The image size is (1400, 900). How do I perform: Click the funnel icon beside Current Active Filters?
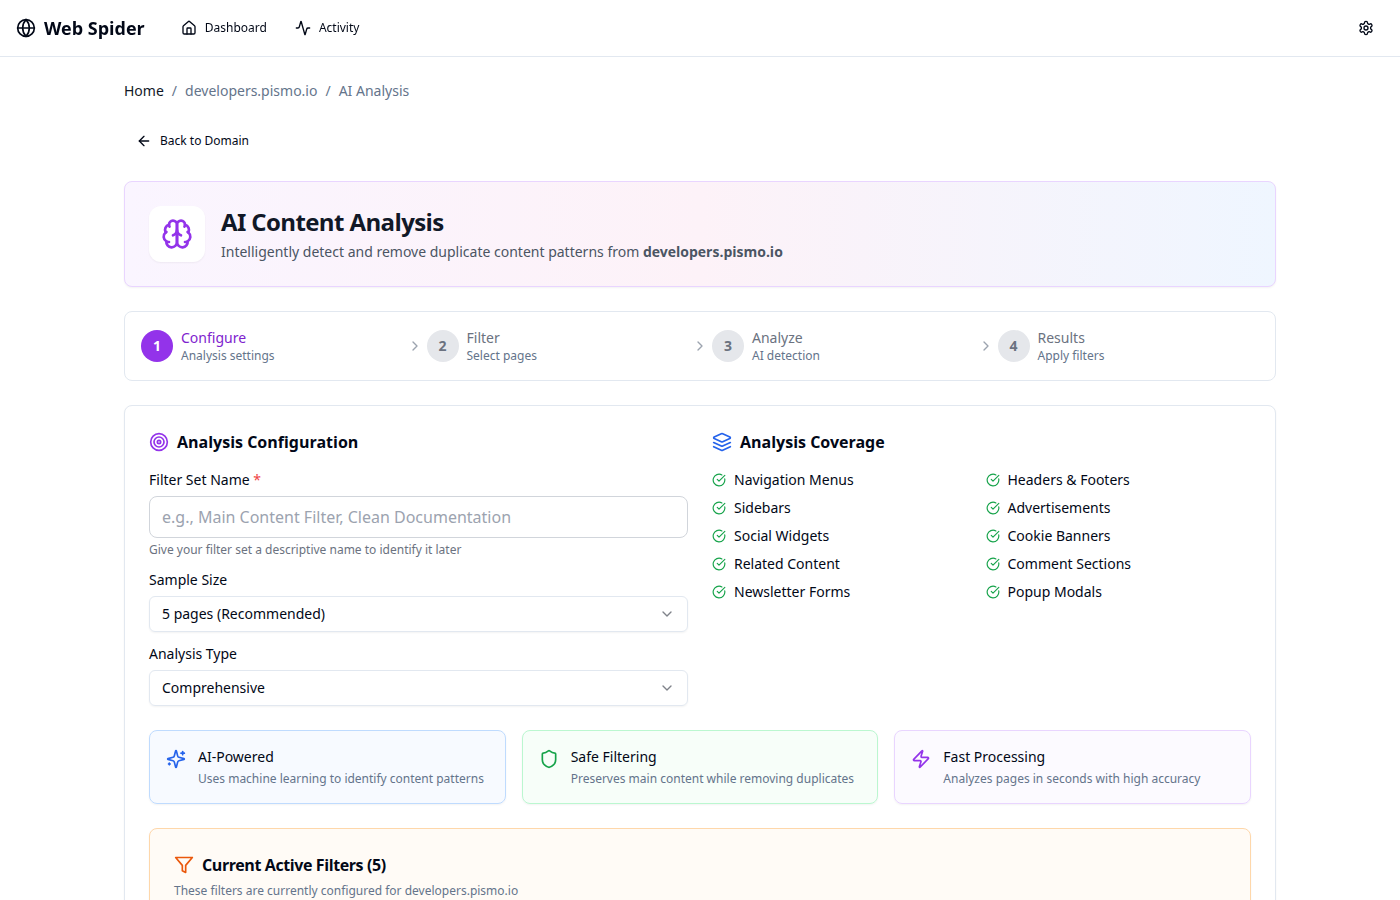pyautogui.click(x=184, y=865)
